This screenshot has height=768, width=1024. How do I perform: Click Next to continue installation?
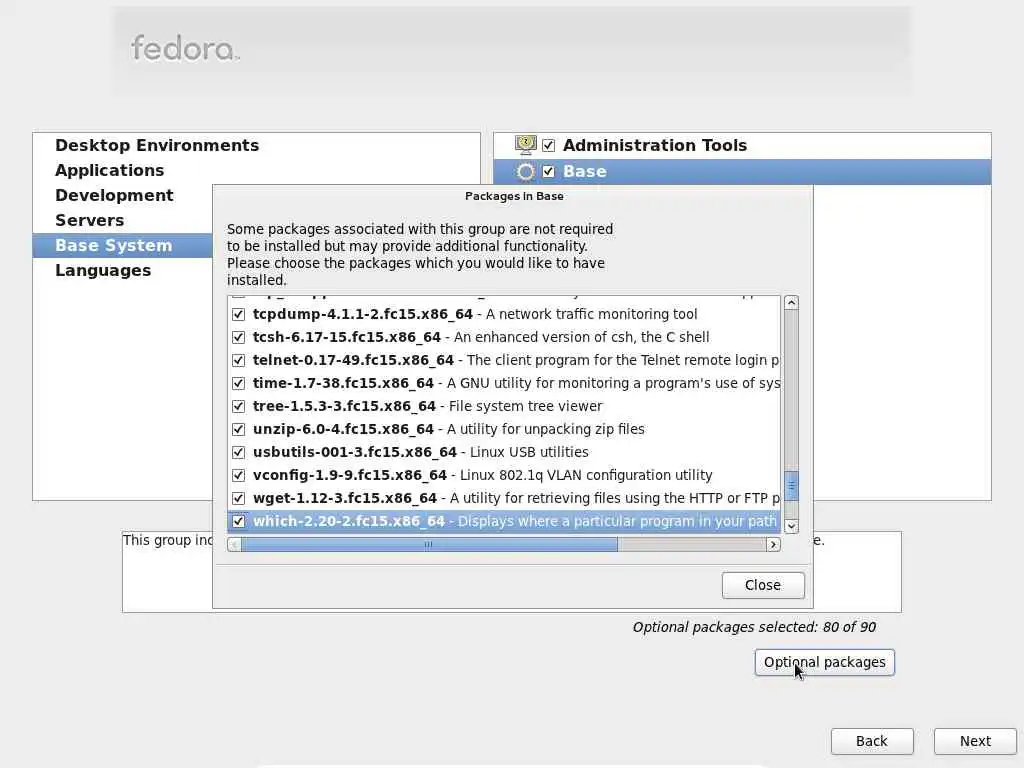pos(975,741)
